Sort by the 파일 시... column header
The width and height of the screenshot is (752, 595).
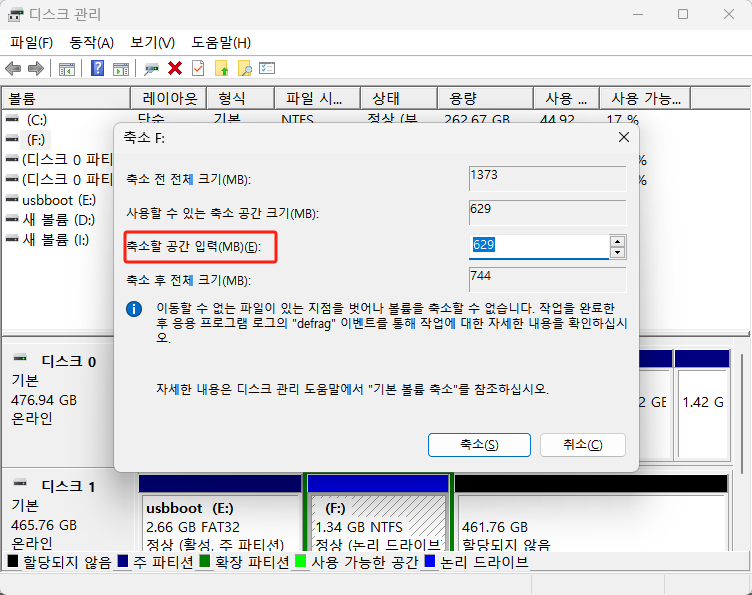(x=317, y=98)
